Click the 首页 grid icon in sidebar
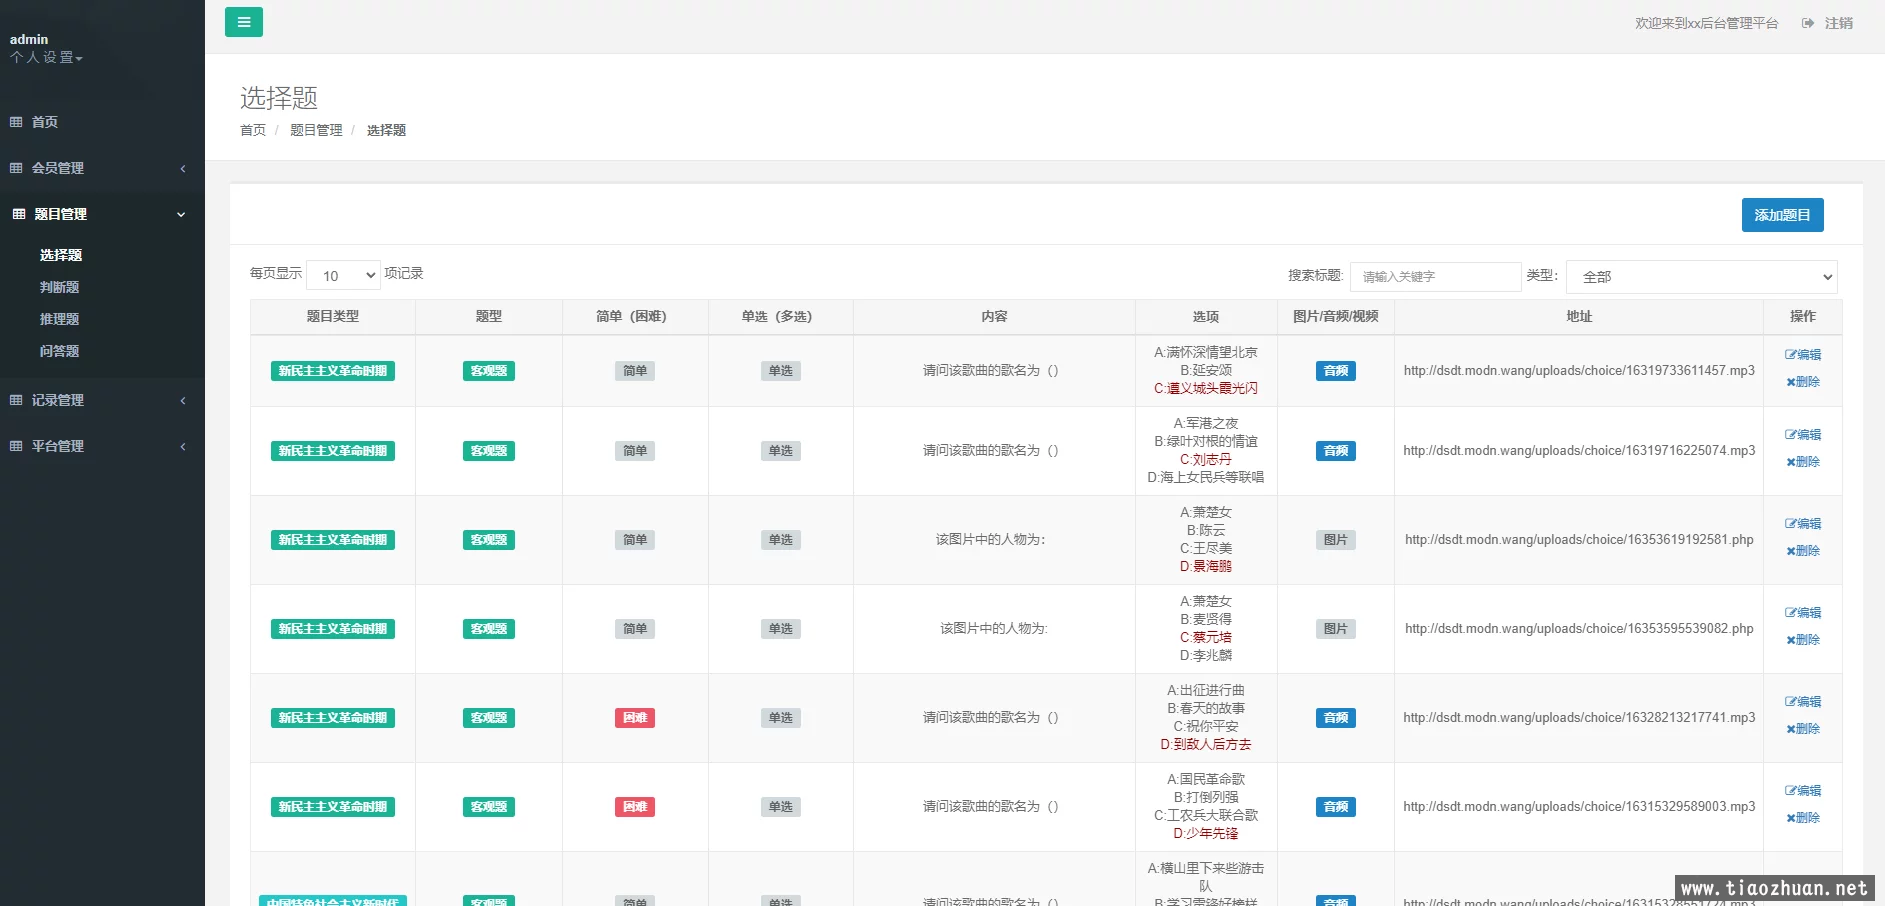The width and height of the screenshot is (1885, 906). coord(16,122)
